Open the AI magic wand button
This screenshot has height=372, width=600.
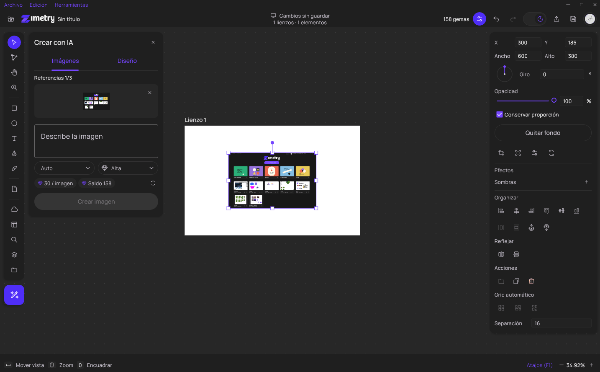point(14,295)
